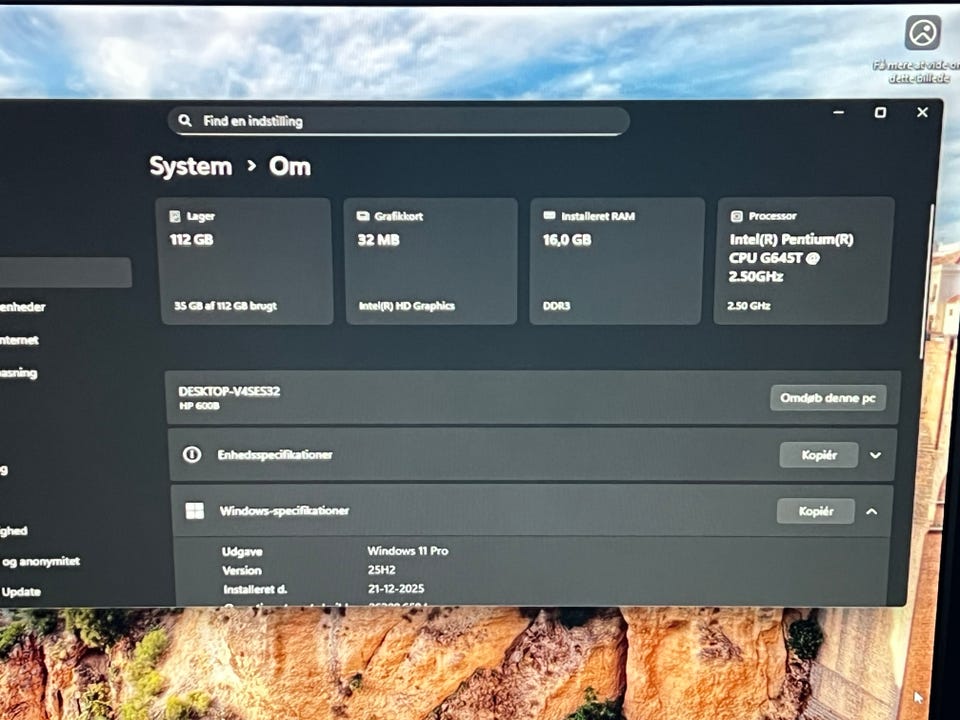Minimize the Settings window

point(839,113)
